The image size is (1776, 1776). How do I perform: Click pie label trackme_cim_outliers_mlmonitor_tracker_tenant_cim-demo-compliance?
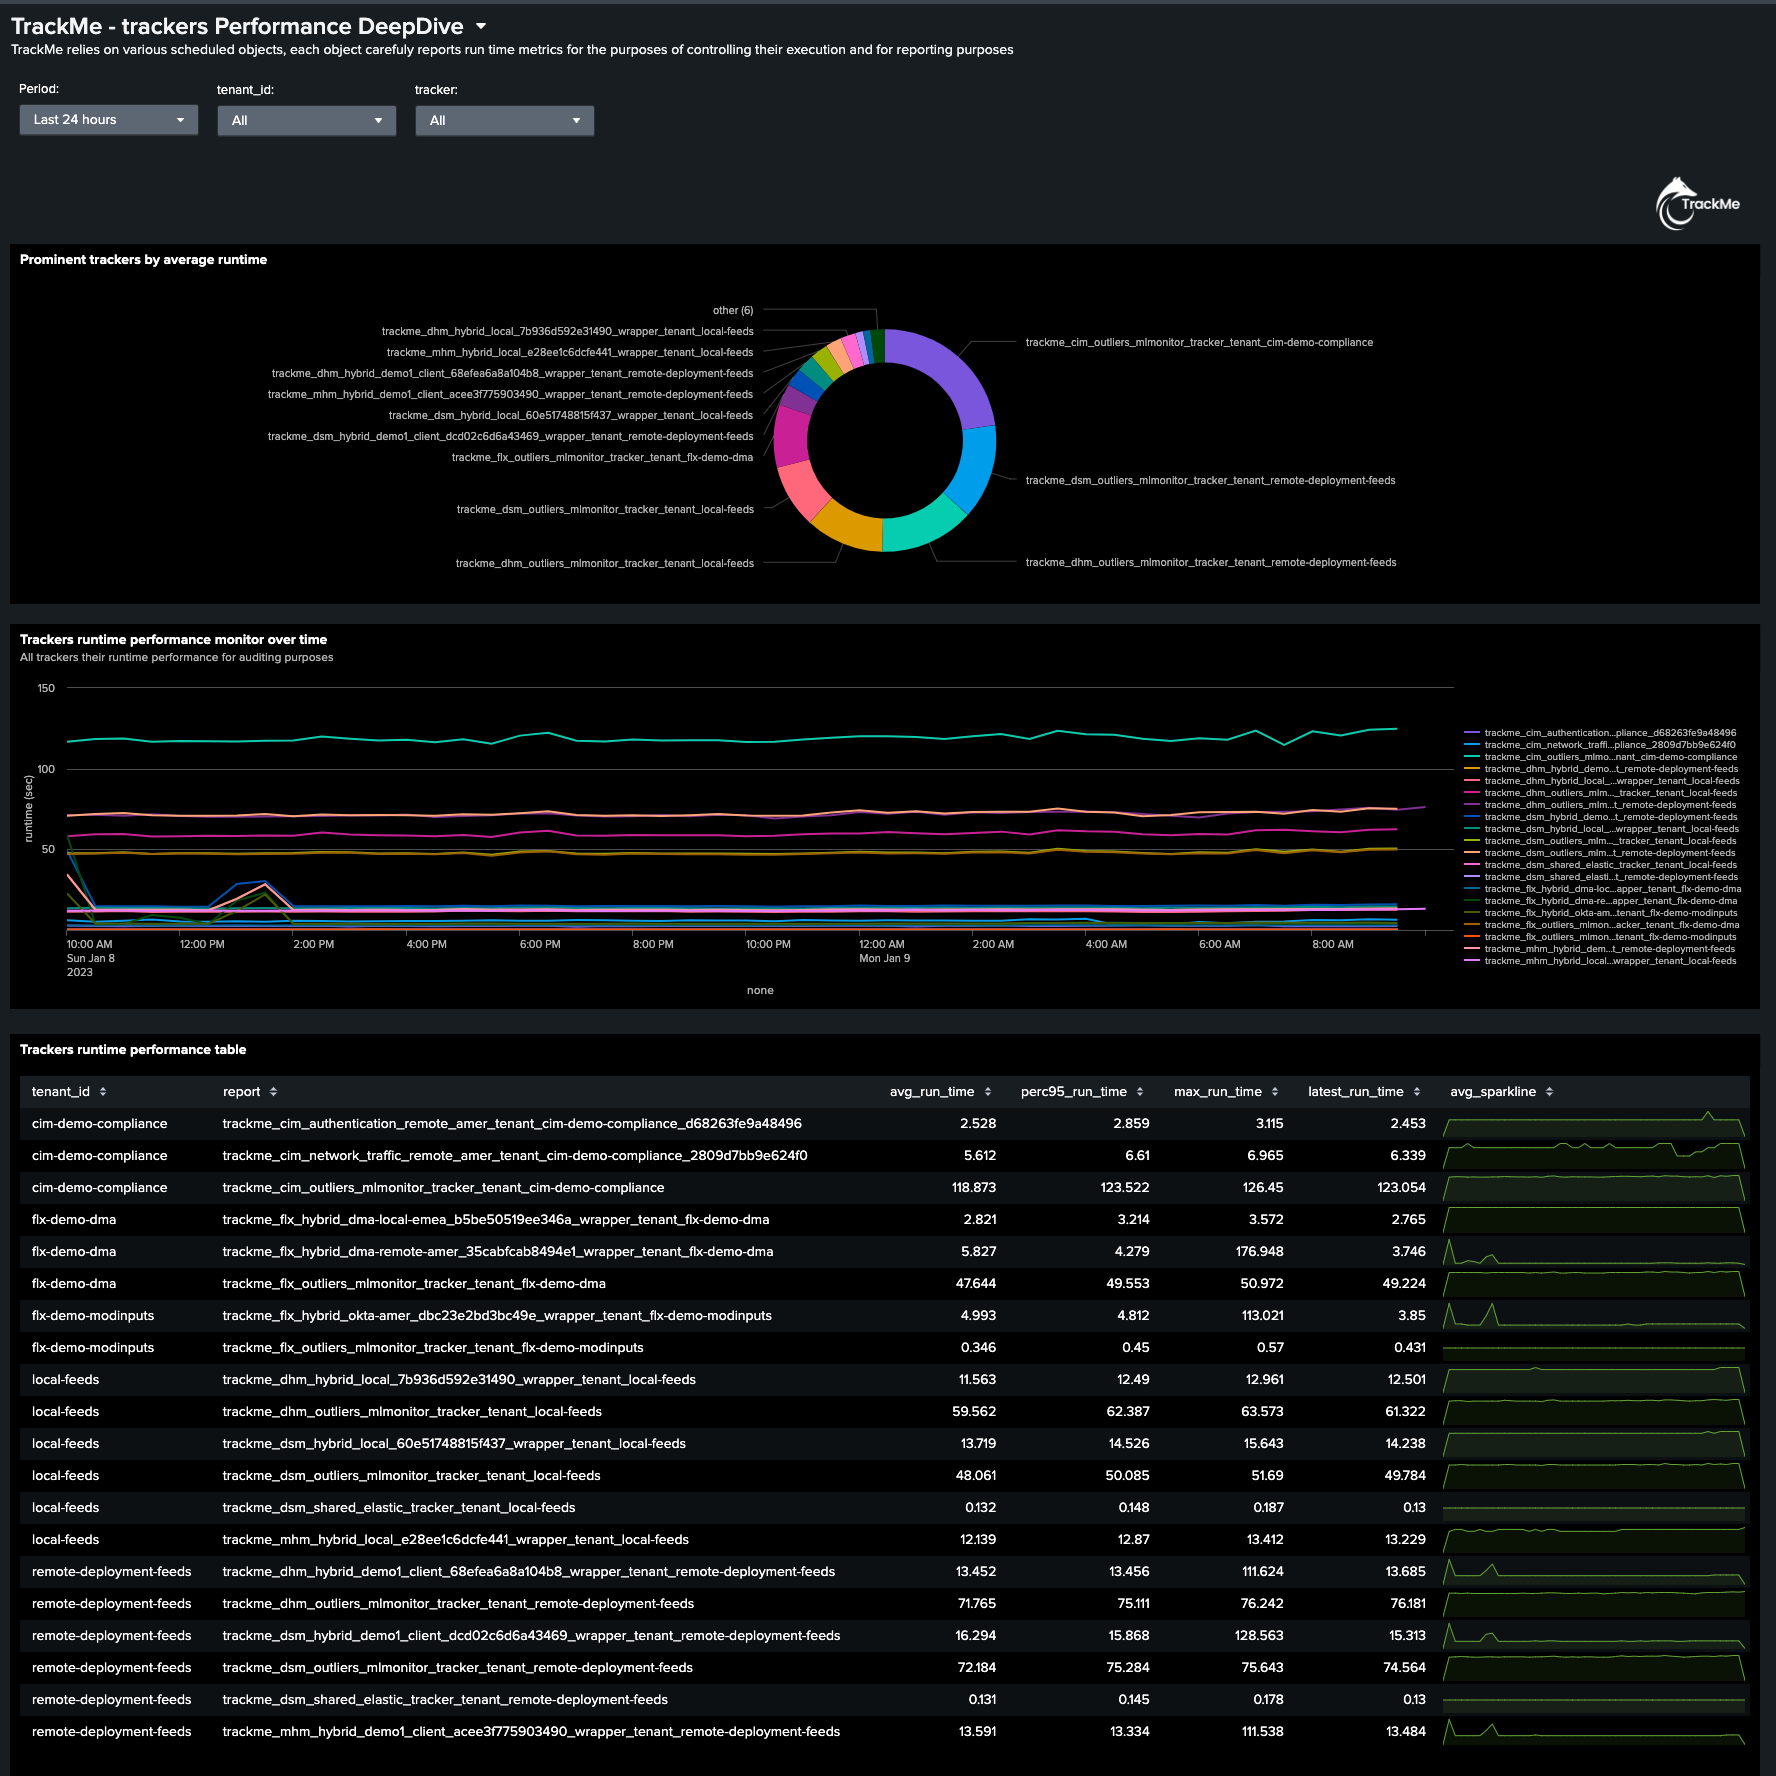(1199, 343)
